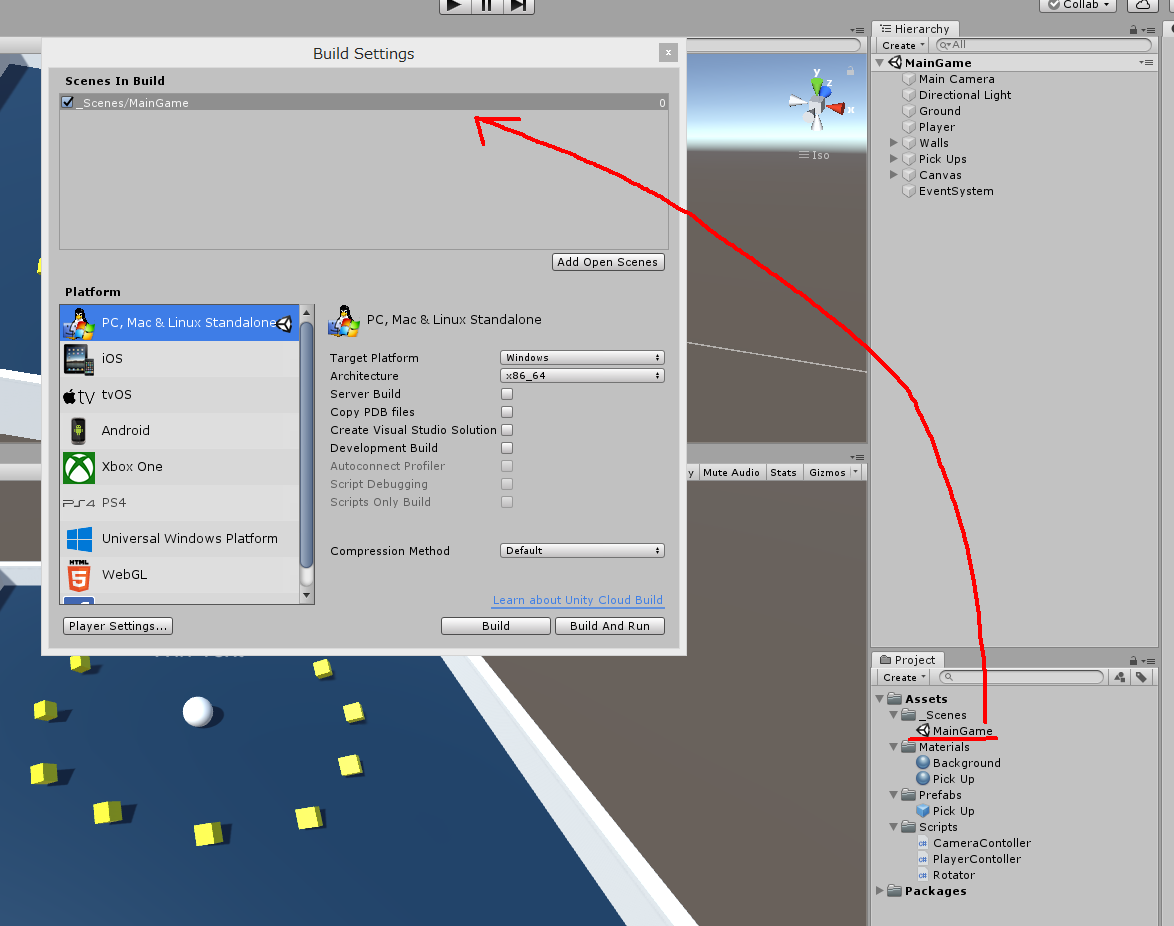Collapse the MainGame scene in Hierarchy
This screenshot has width=1174, height=926.
pos(880,63)
